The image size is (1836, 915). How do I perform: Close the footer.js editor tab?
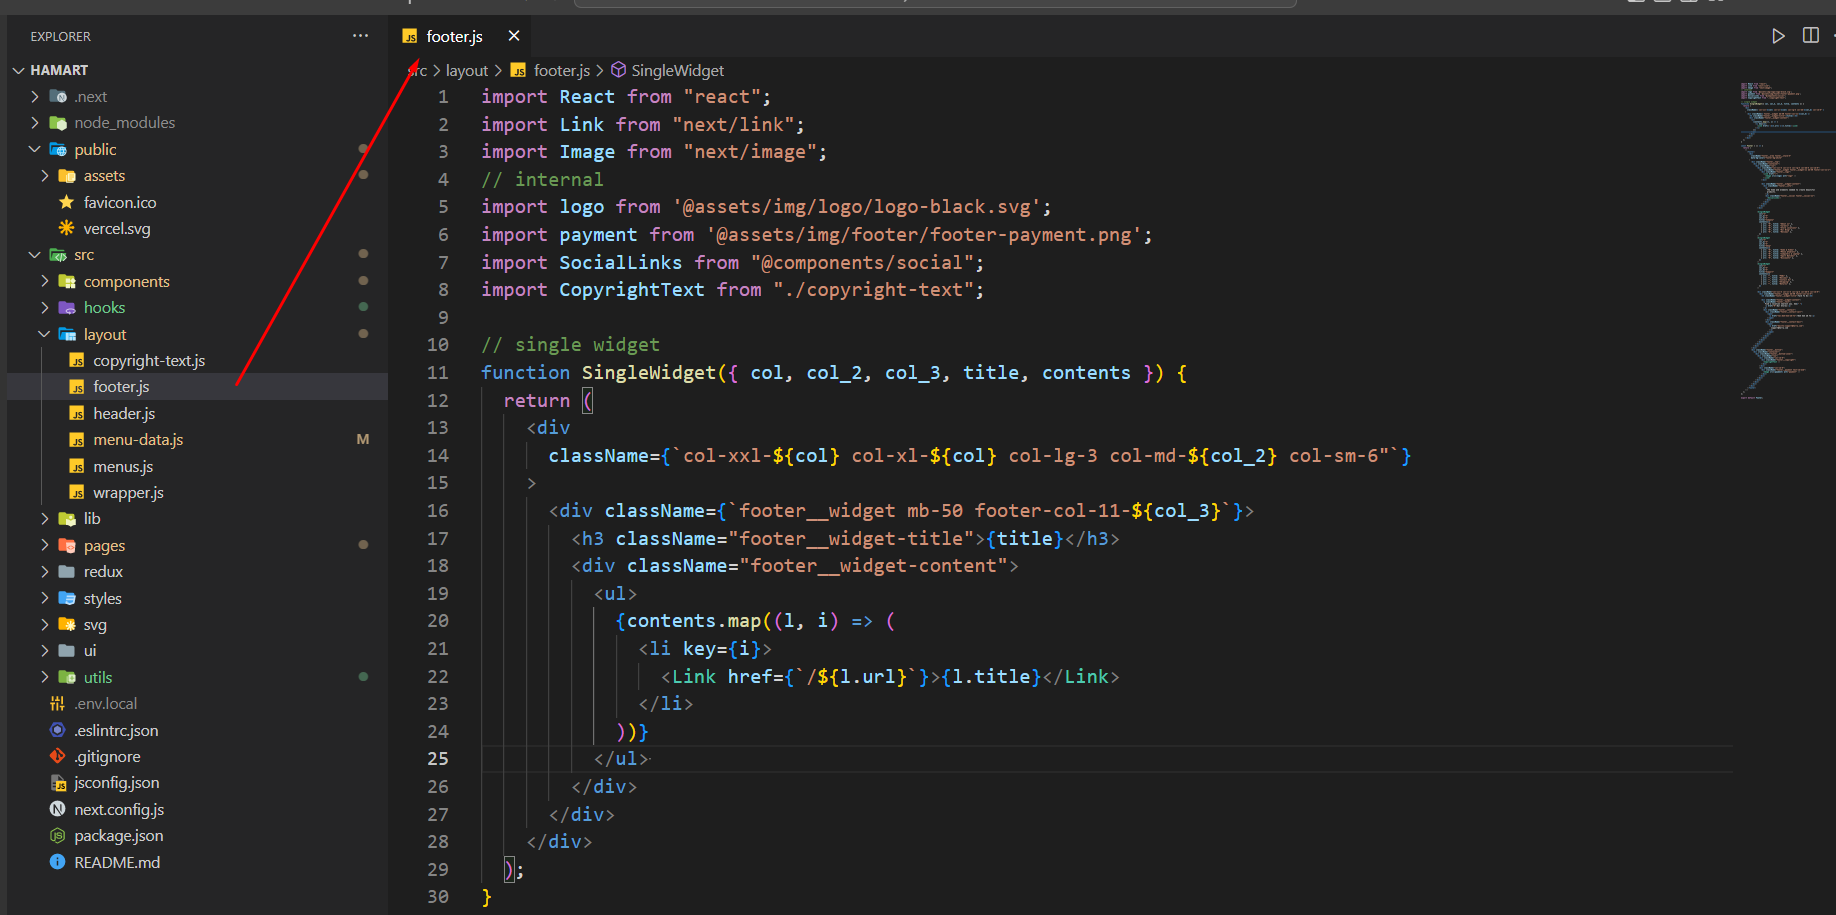(514, 36)
